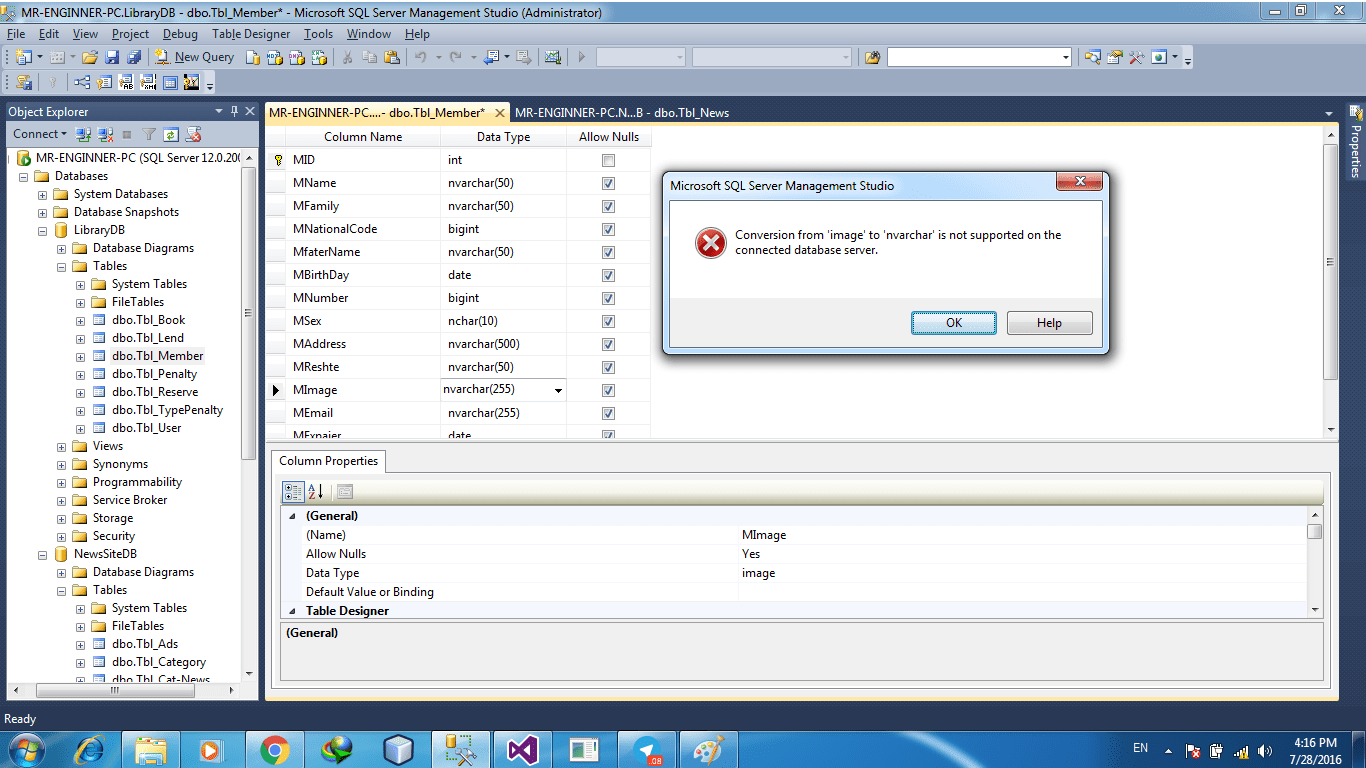Uncheck Allow Nulls for MBirthDay column

pos(607,275)
